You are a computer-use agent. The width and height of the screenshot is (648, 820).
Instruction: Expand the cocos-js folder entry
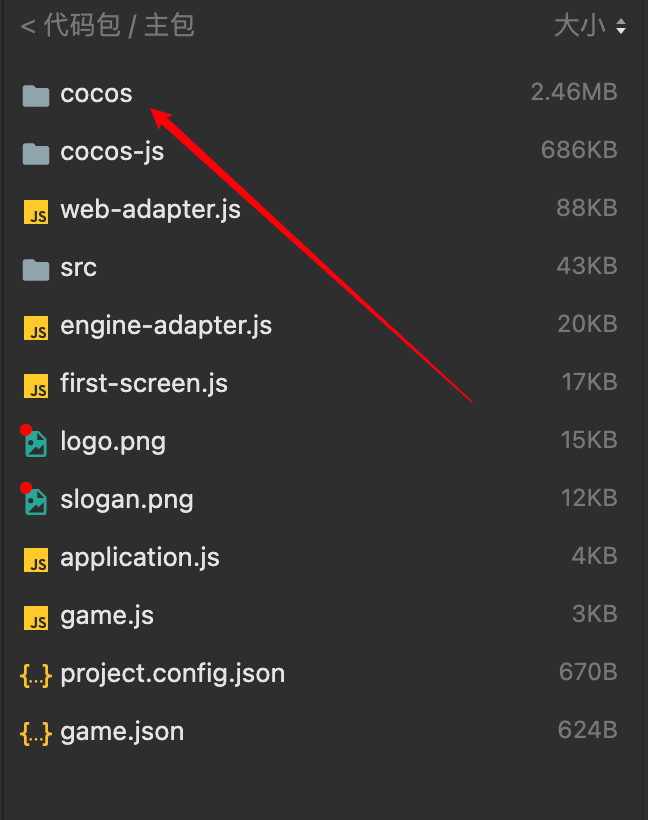click(112, 152)
